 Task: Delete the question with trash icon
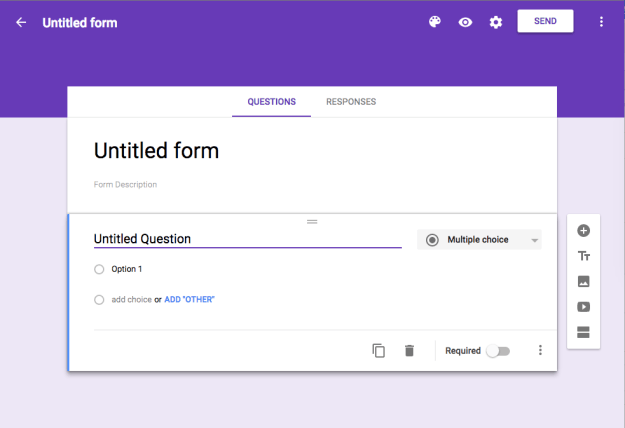pyautogui.click(x=409, y=351)
